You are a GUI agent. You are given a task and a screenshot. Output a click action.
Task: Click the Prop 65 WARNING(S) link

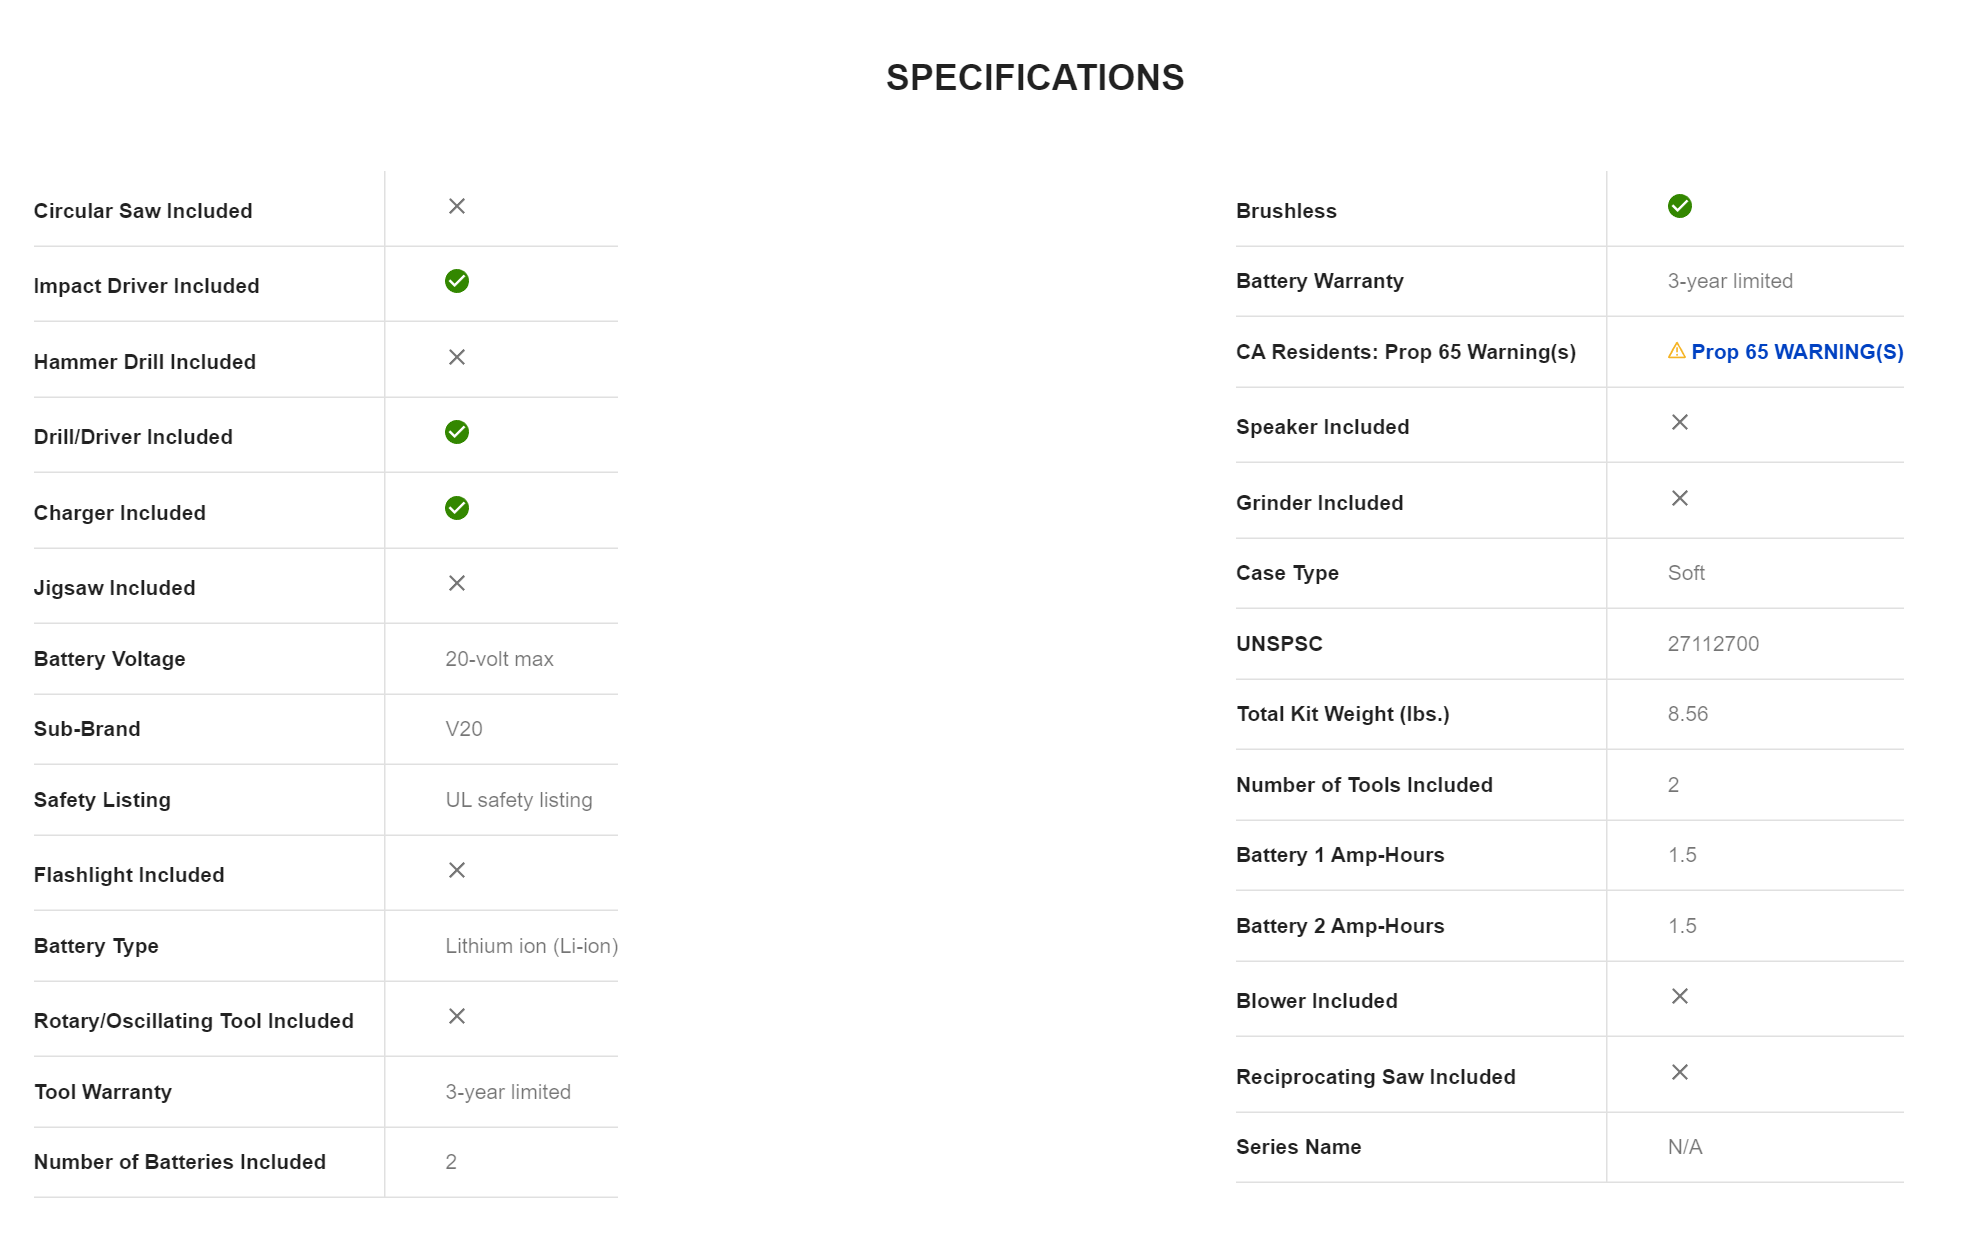pos(1796,352)
